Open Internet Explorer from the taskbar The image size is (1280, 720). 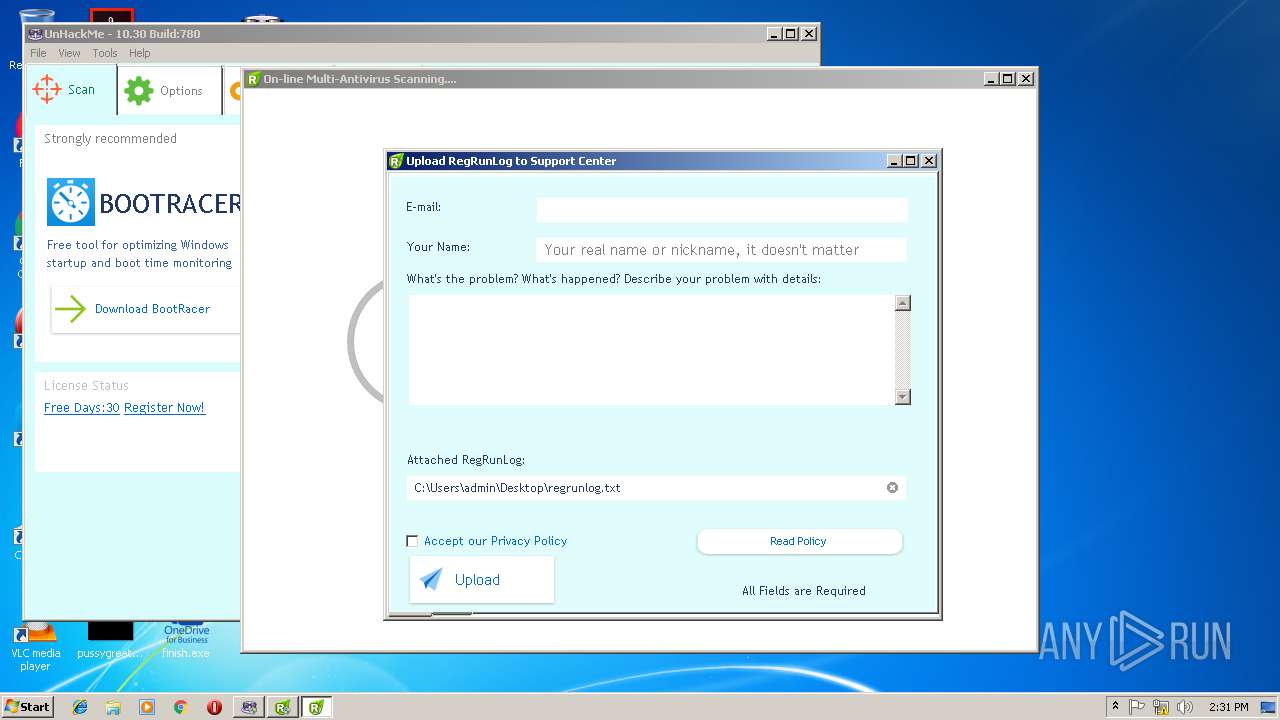[x=80, y=707]
